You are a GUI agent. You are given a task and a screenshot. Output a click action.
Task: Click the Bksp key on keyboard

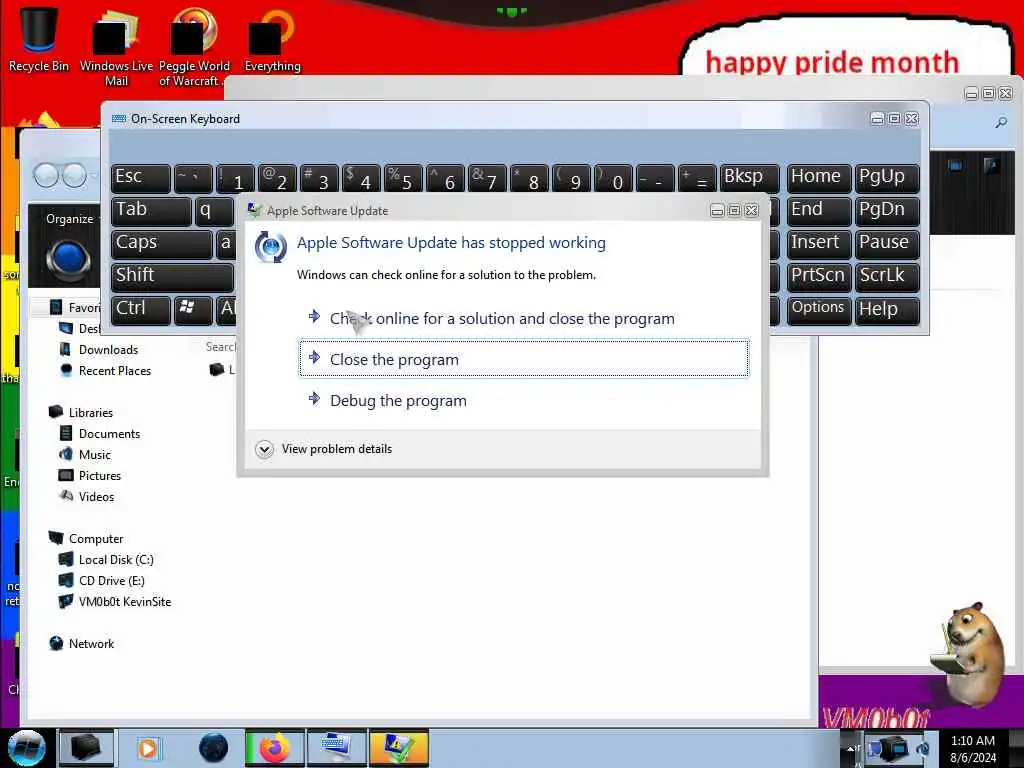(x=750, y=178)
